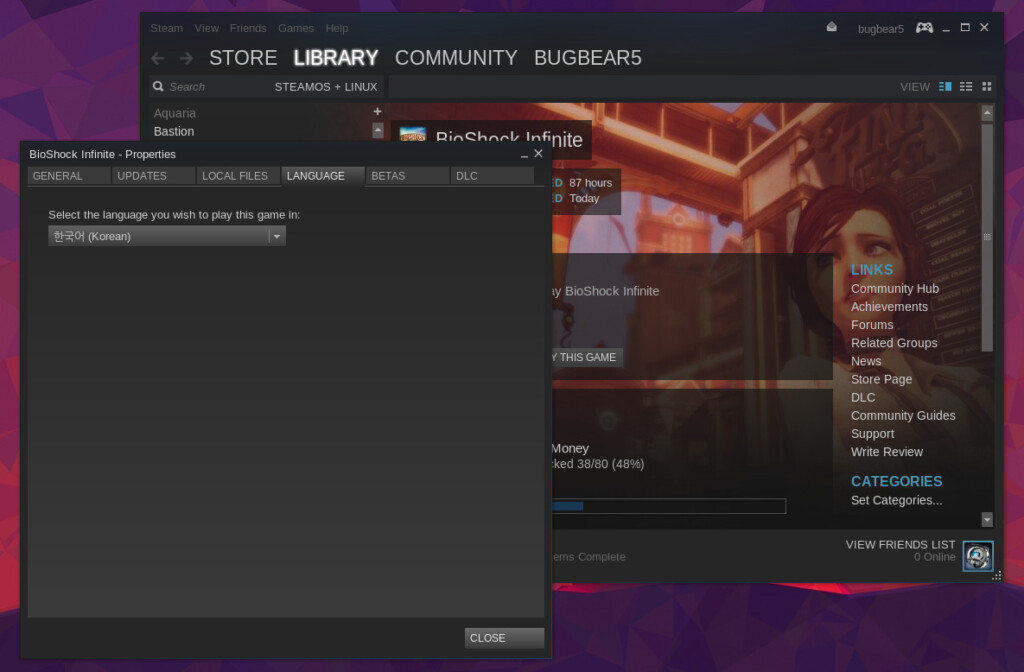Select Bastion in the game list
This screenshot has height=672, width=1024.
(x=174, y=131)
